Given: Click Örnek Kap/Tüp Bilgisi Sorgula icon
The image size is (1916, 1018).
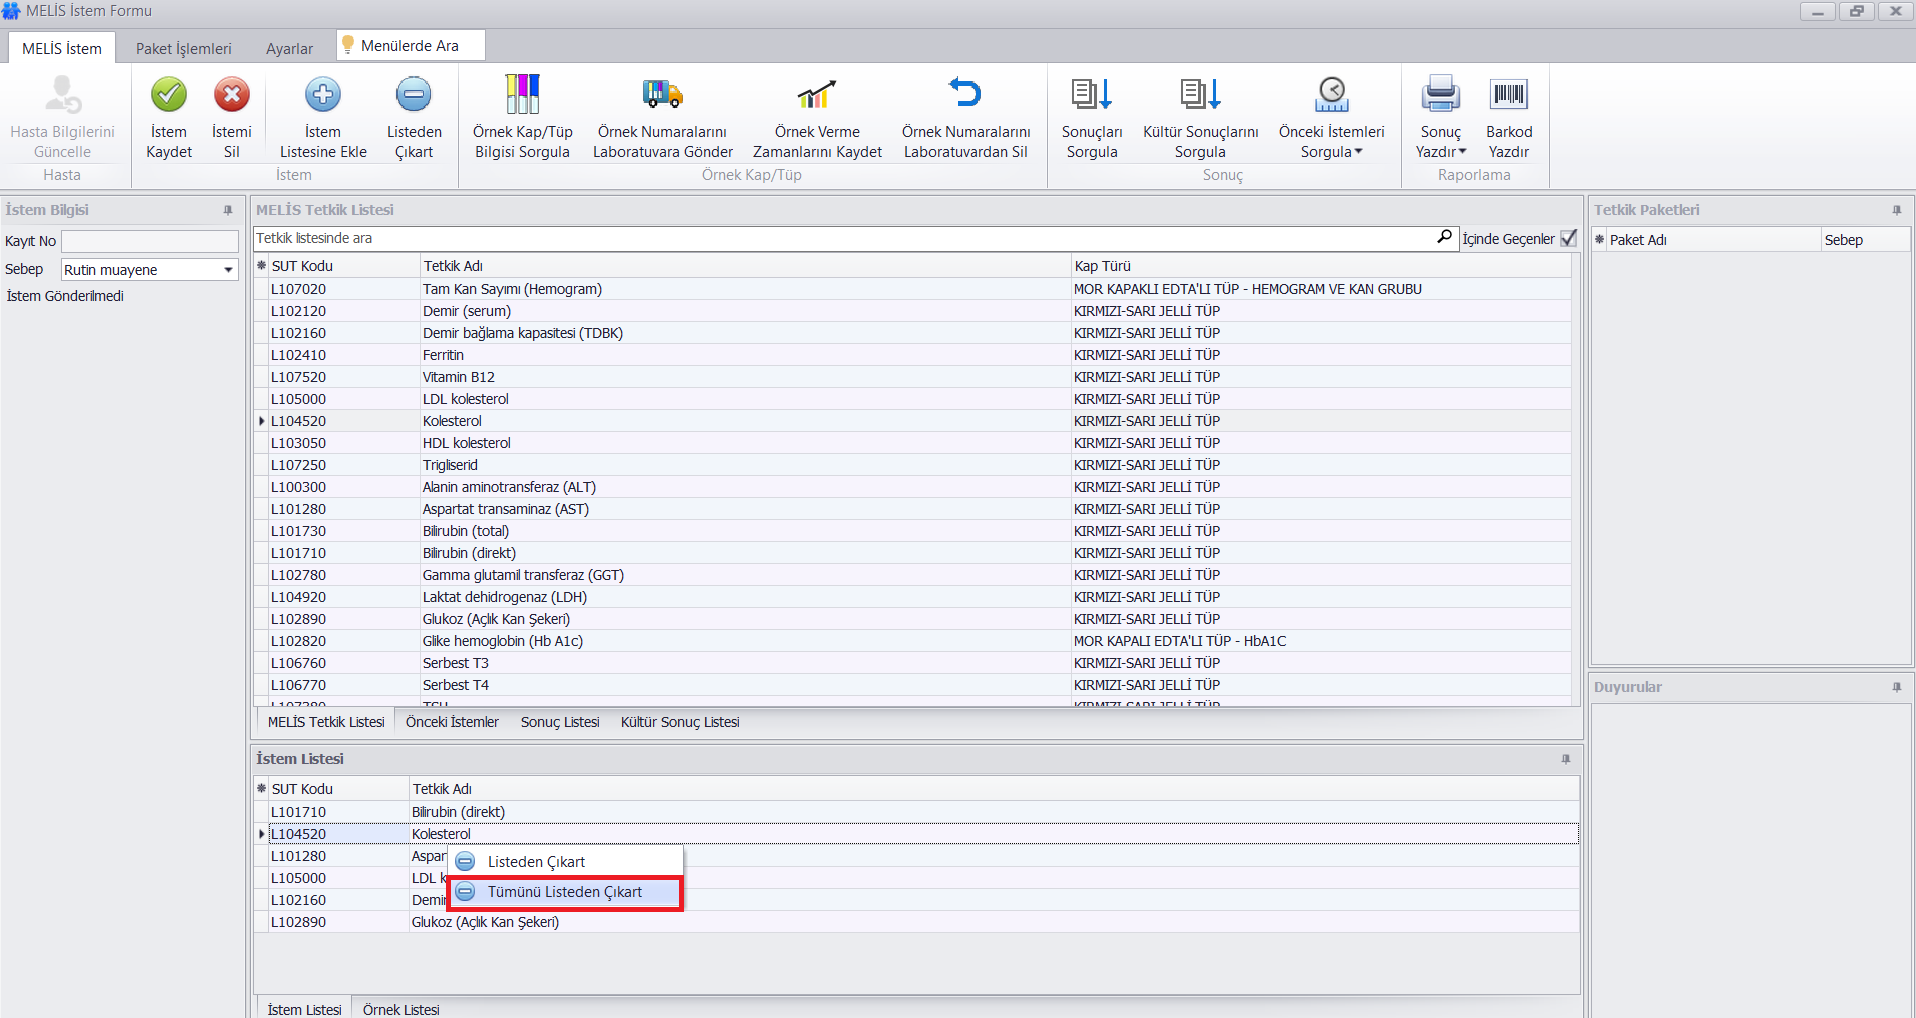Looking at the screenshot, I should point(522,95).
